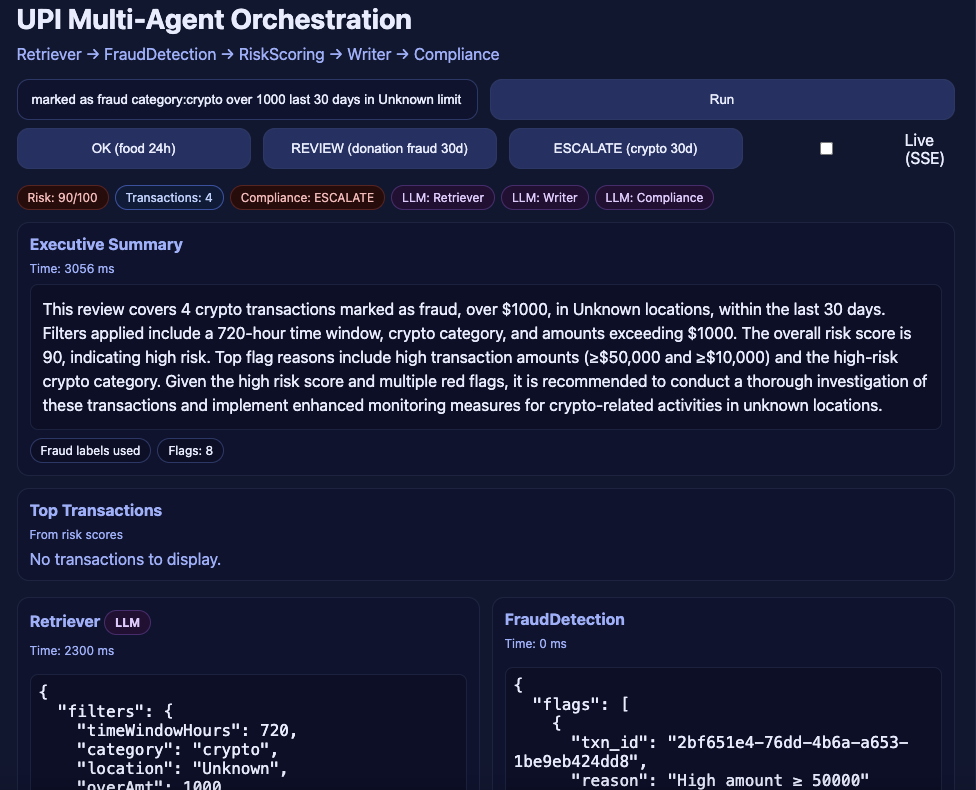Viewport: 976px width, 790px height.
Task: Select the Transactions: 4 badge
Action: coord(168,198)
